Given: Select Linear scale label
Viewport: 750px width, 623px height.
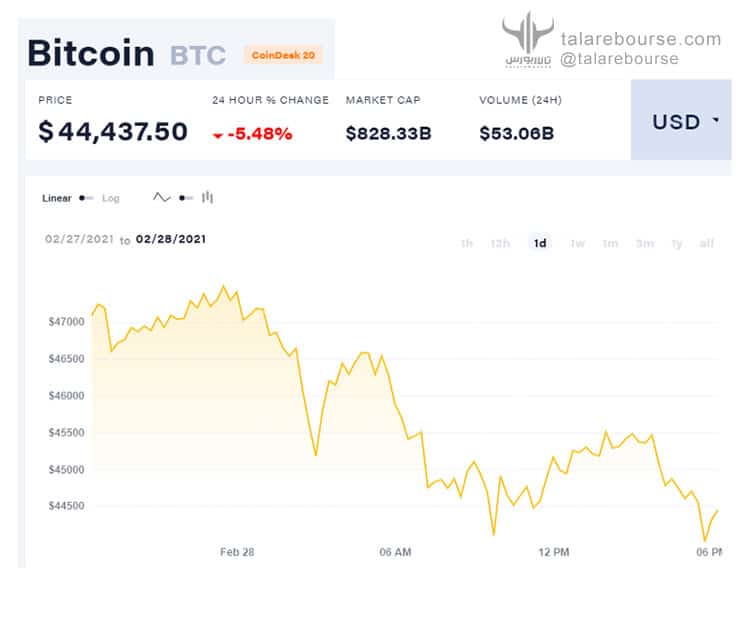Looking at the screenshot, I should [56, 198].
